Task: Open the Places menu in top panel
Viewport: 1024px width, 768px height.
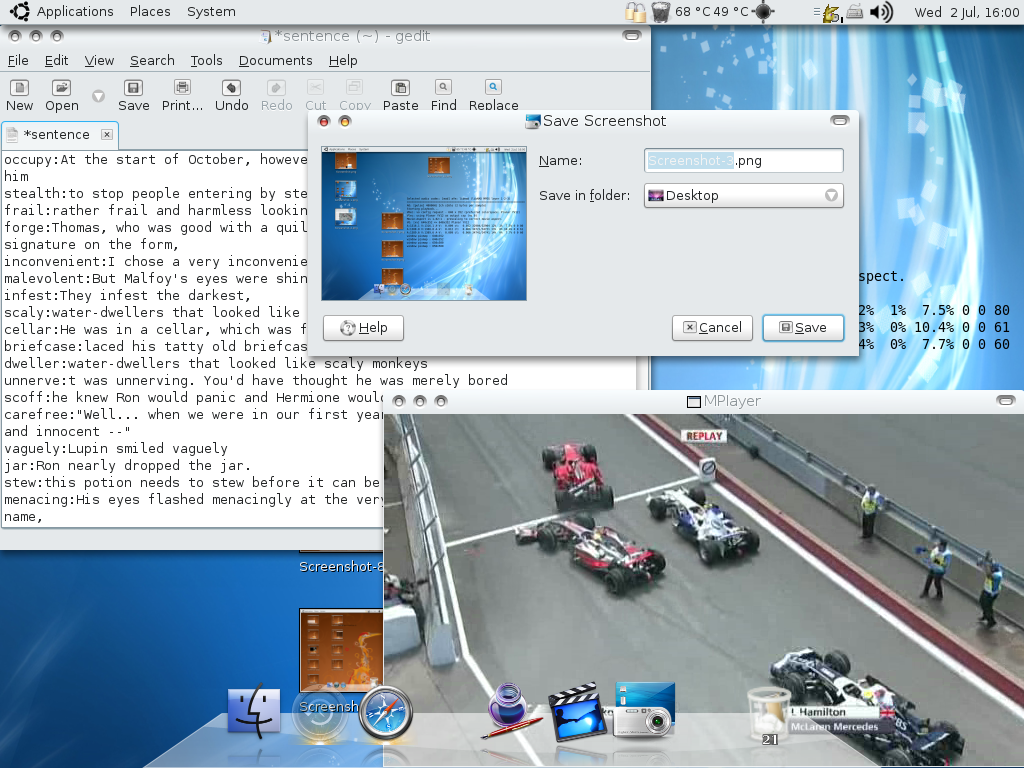Action: [150, 12]
